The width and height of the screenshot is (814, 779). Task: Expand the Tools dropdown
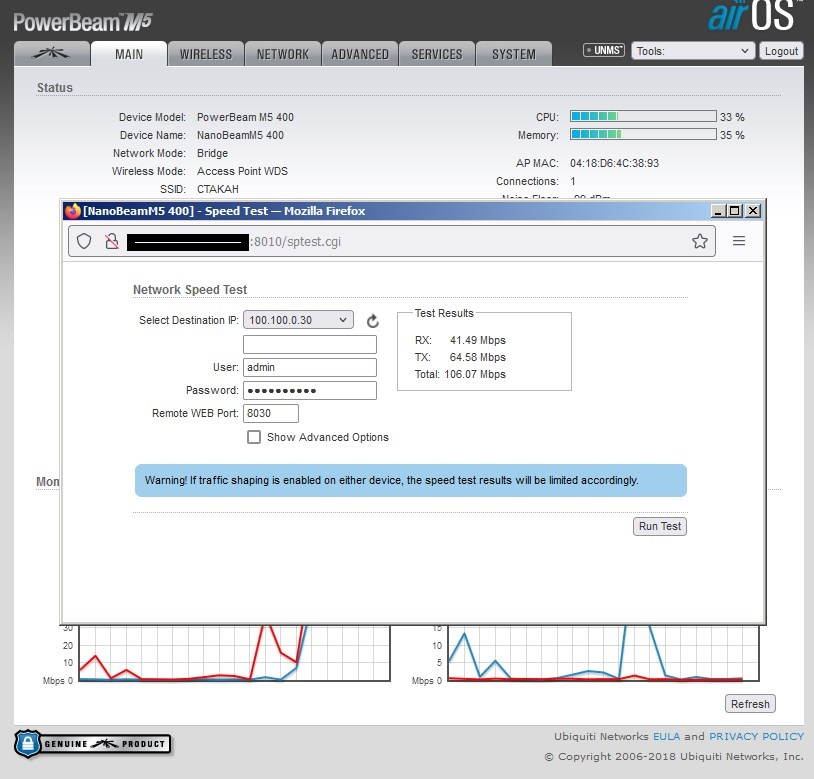tap(693, 51)
